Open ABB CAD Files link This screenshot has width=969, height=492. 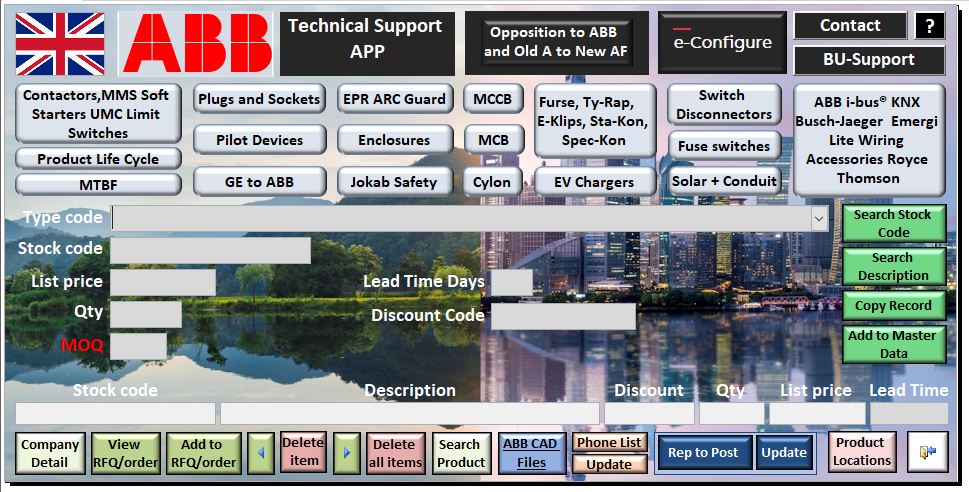coord(531,453)
